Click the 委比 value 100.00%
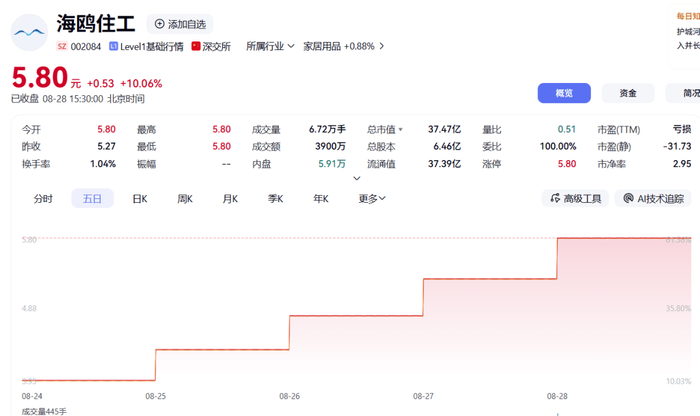The image size is (700, 416). coord(558,146)
